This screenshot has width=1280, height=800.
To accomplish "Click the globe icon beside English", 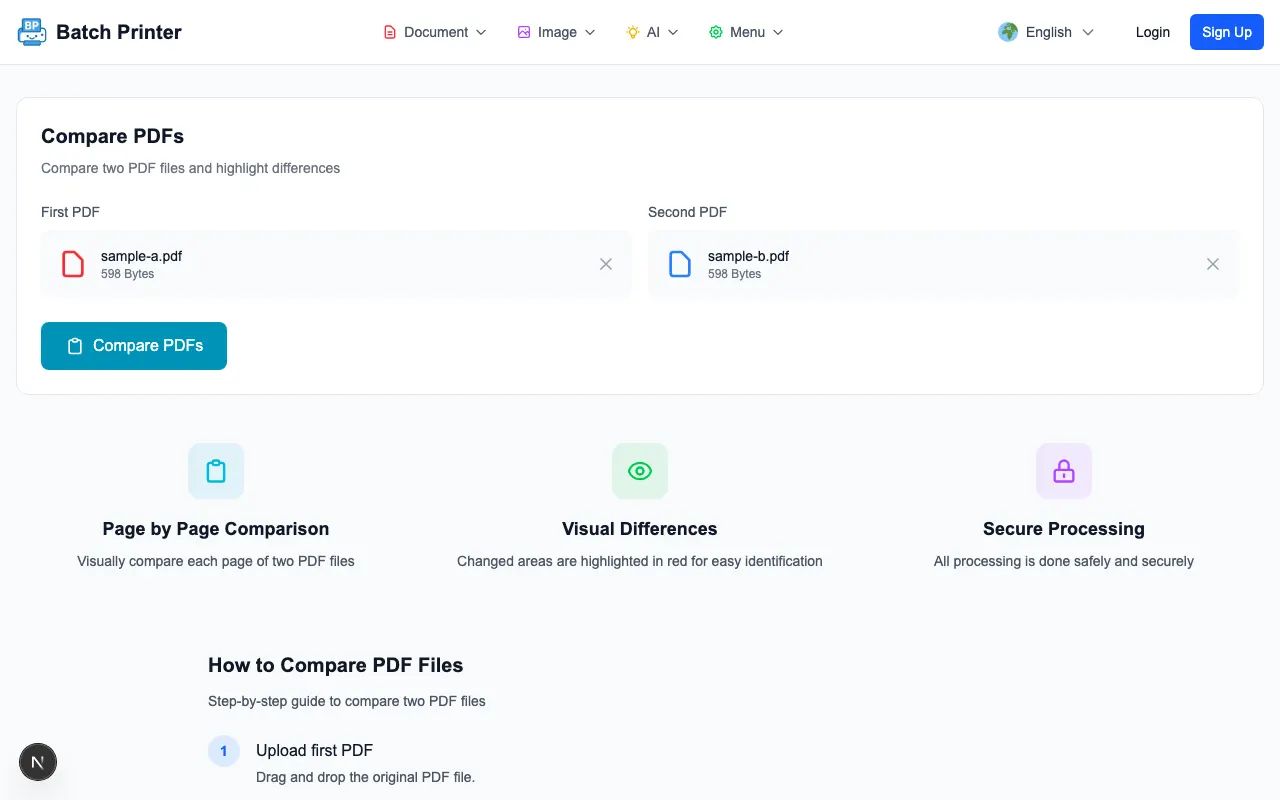I will click(1008, 32).
